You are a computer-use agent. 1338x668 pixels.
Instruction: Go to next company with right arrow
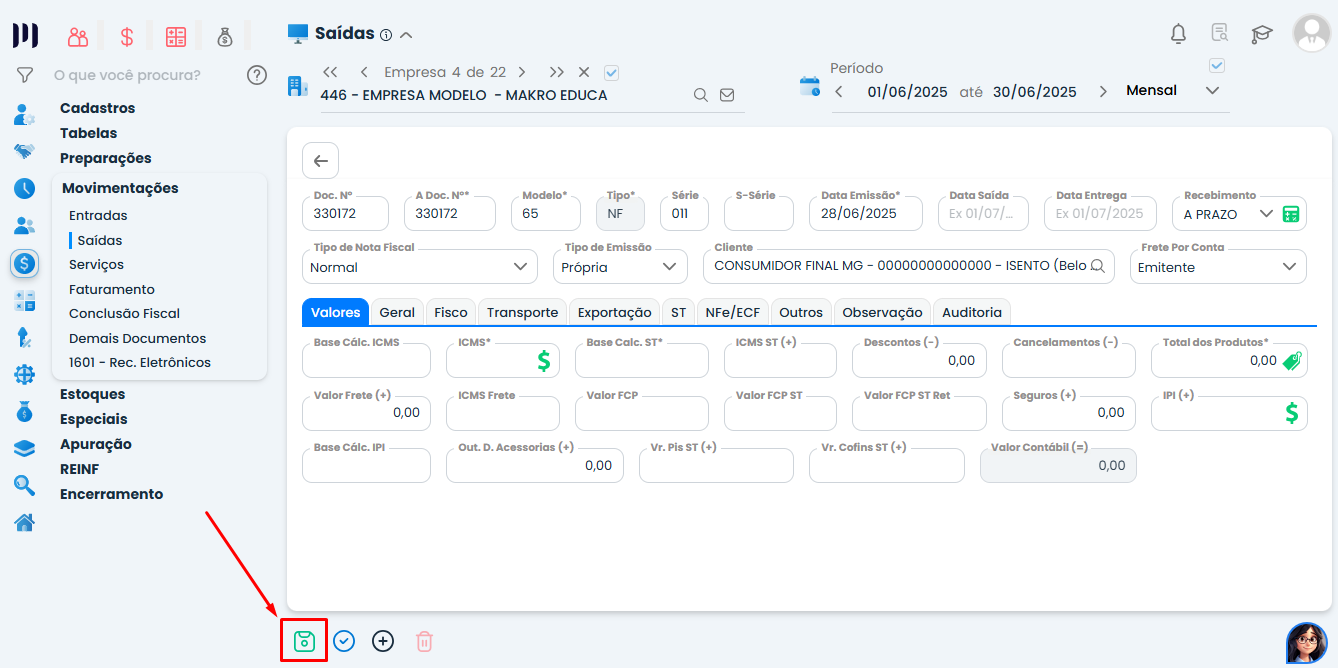coord(521,72)
